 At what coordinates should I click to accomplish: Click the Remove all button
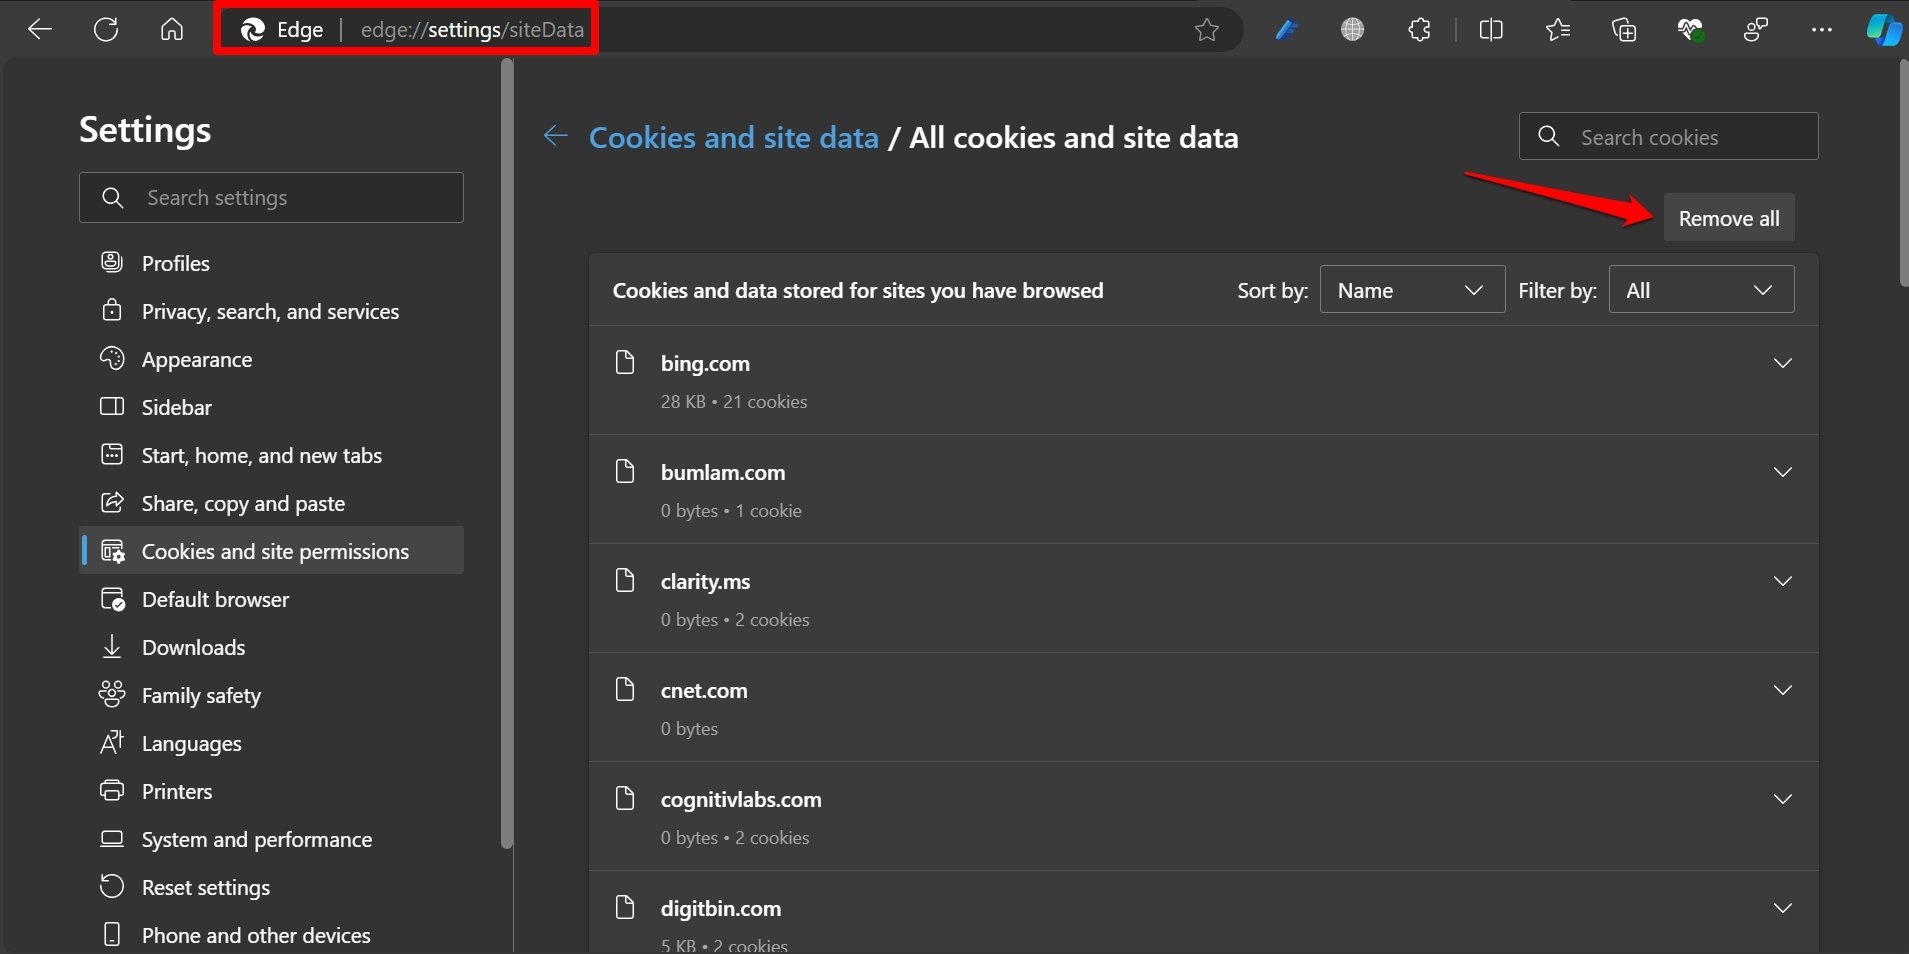(1729, 218)
